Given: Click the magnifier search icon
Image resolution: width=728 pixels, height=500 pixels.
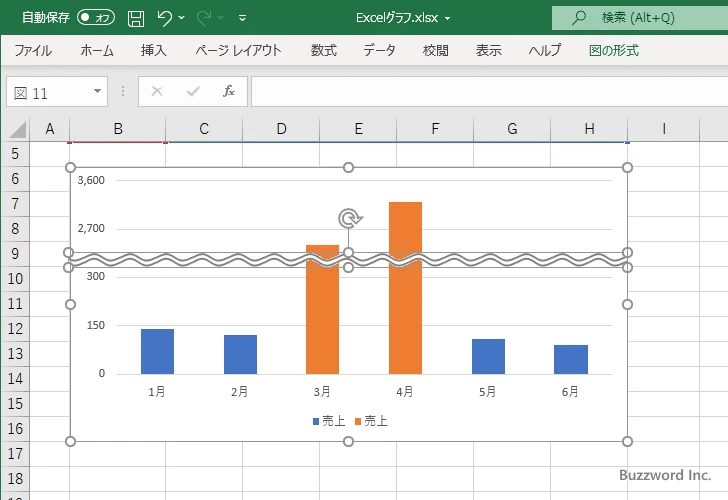Looking at the screenshot, I should pyautogui.click(x=578, y=18).
